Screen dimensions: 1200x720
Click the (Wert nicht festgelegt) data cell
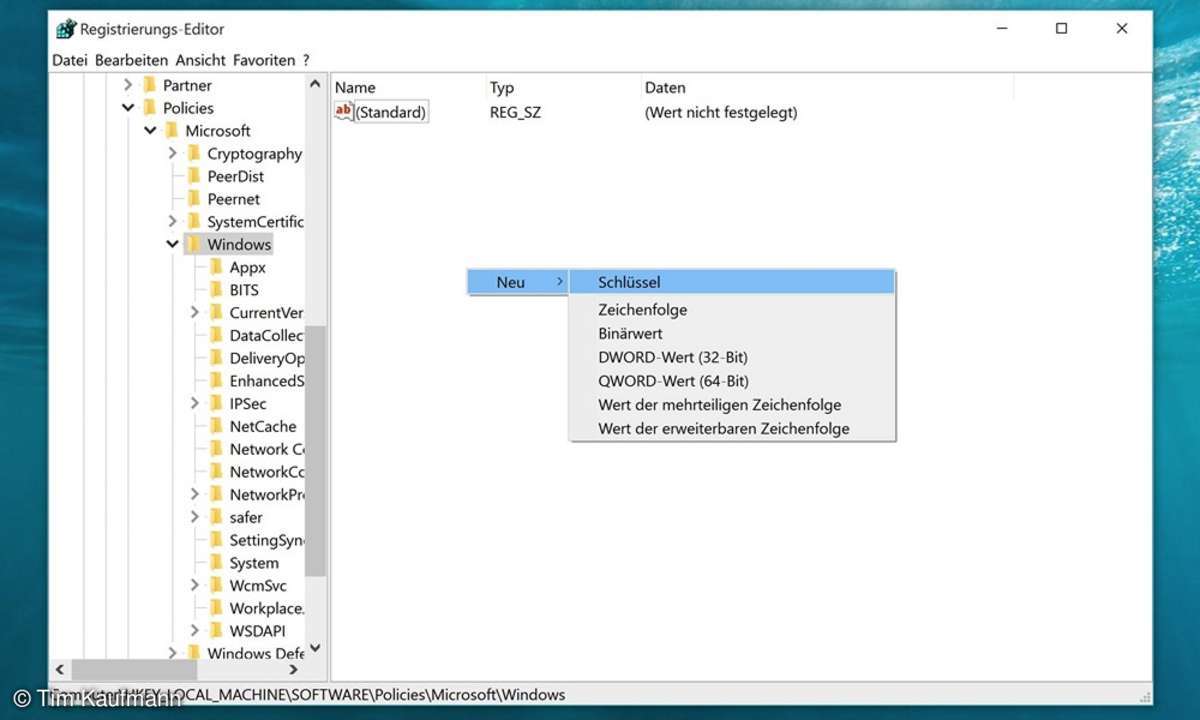click(721, 112)
